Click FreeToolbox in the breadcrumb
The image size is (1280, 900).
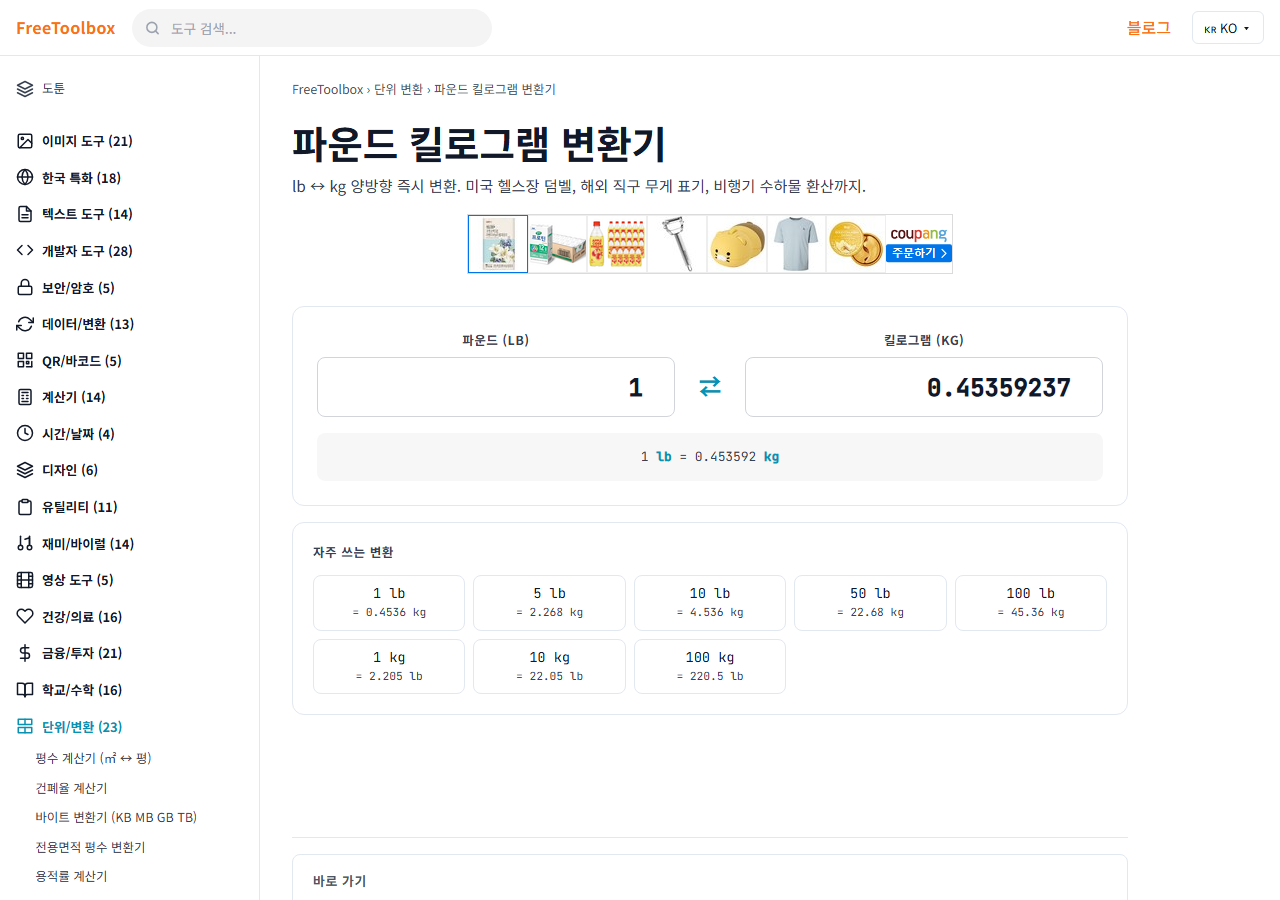pos(327,89)
